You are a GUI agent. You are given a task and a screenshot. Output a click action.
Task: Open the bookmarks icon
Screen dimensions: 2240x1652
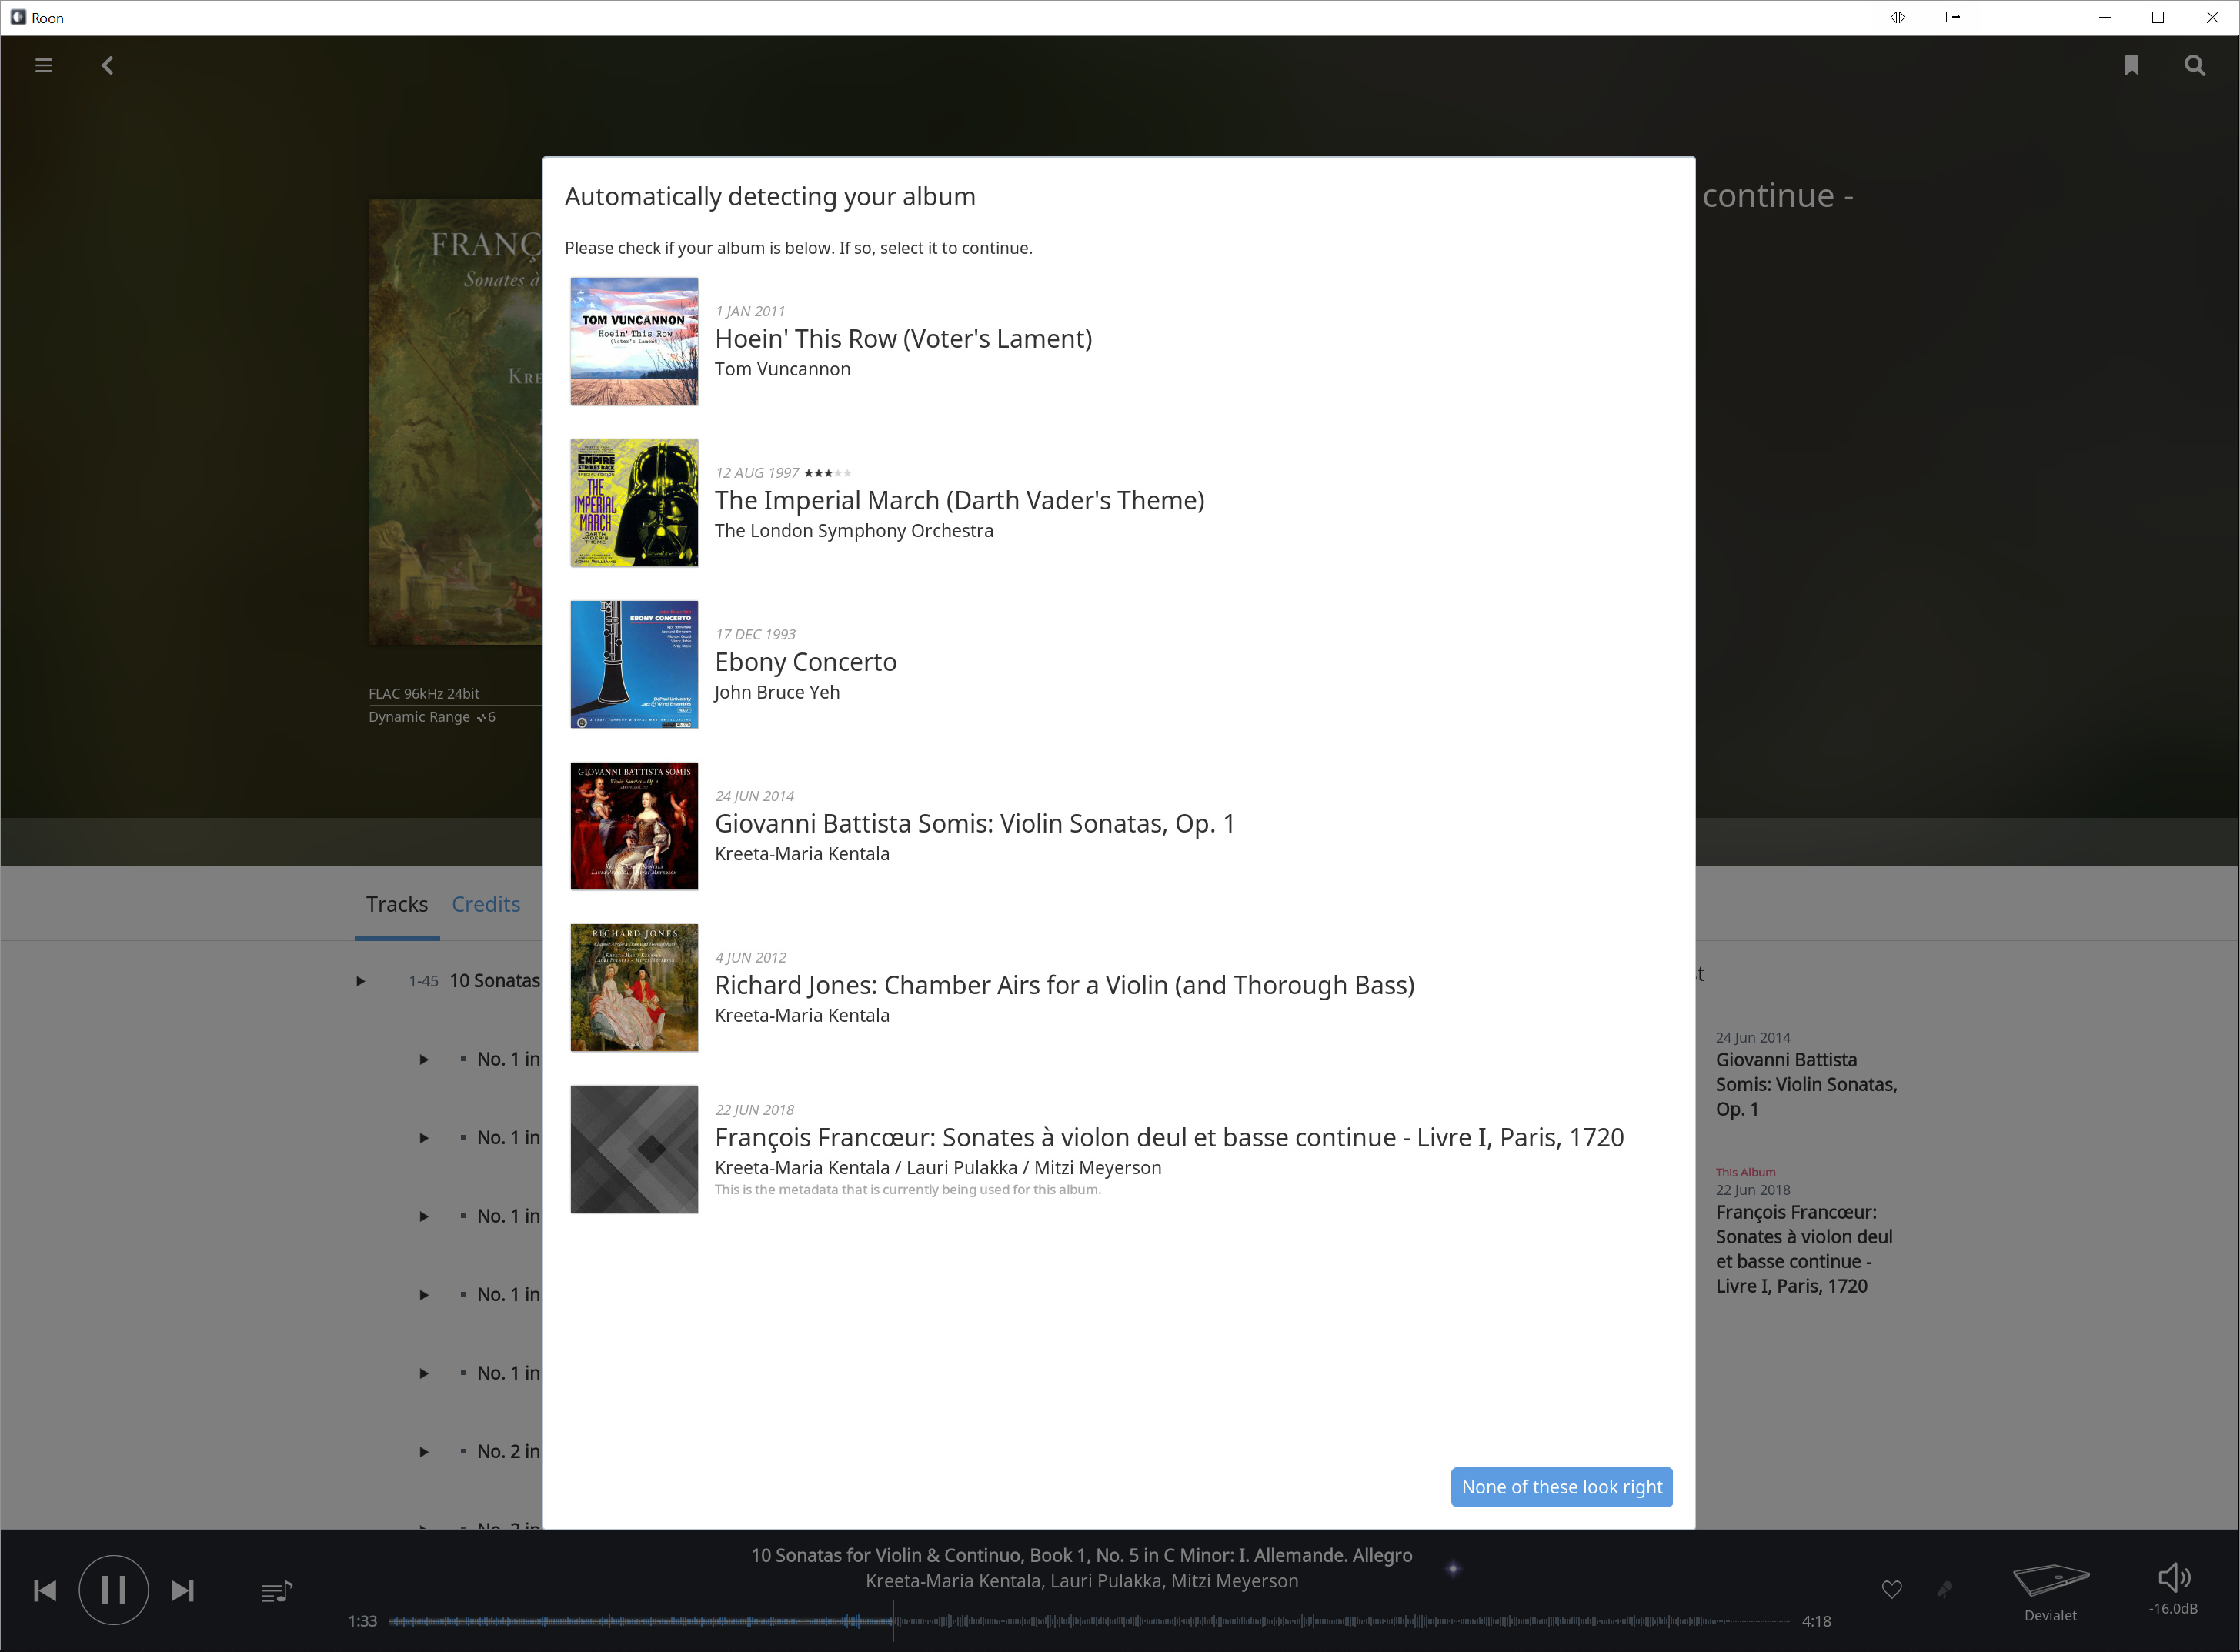click(x=2131, y=65)
